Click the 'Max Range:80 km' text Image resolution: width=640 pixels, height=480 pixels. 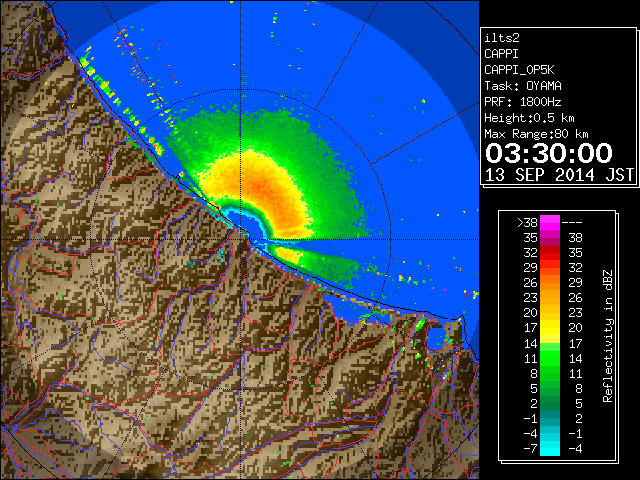click(536, 134)
